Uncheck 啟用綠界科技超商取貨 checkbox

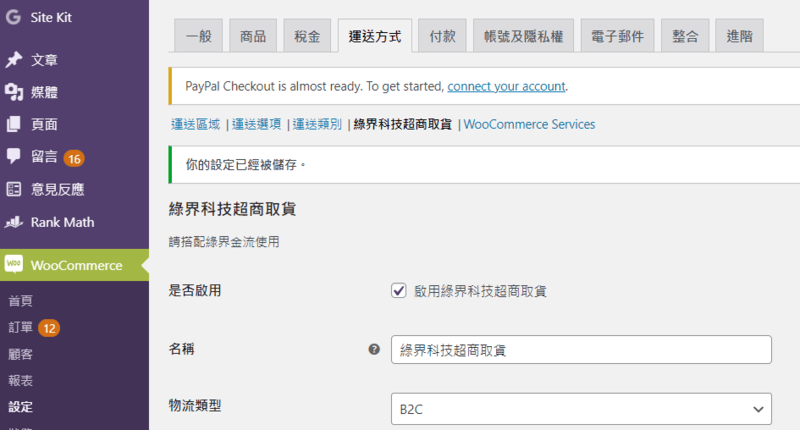pos(398,291)
